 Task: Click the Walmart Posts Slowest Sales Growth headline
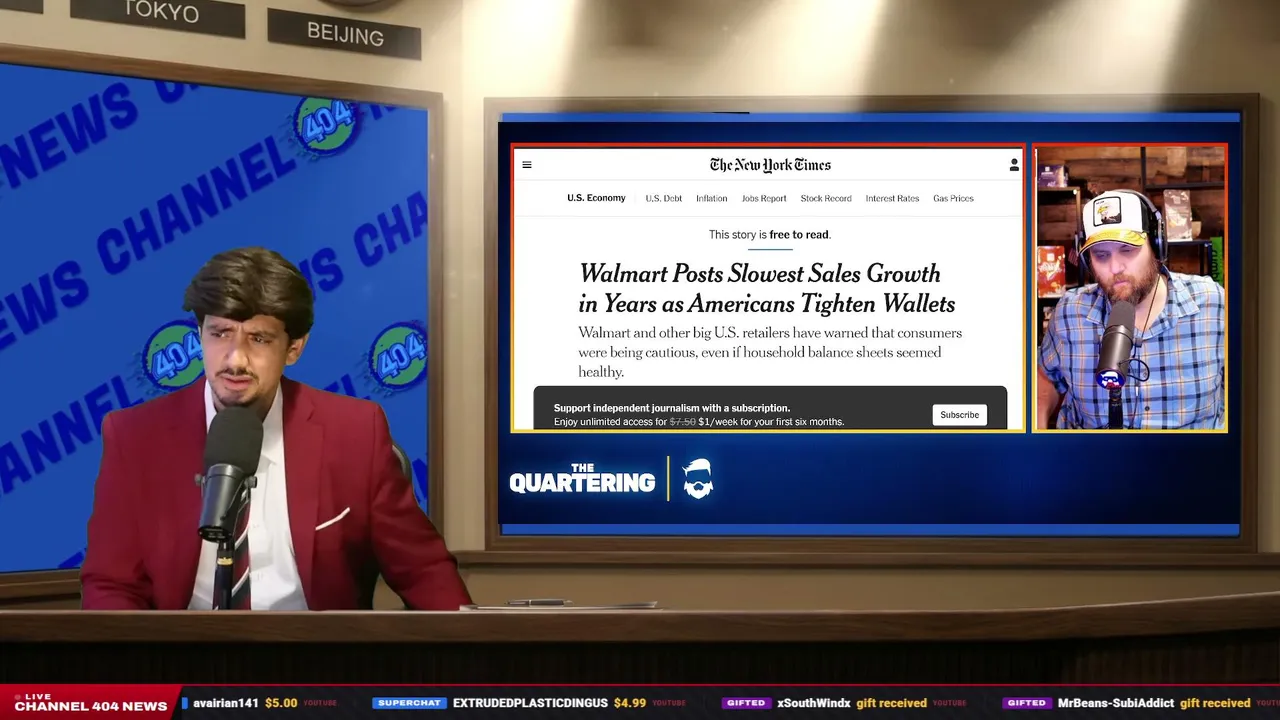pyautogui.click(x=767, y=288)
